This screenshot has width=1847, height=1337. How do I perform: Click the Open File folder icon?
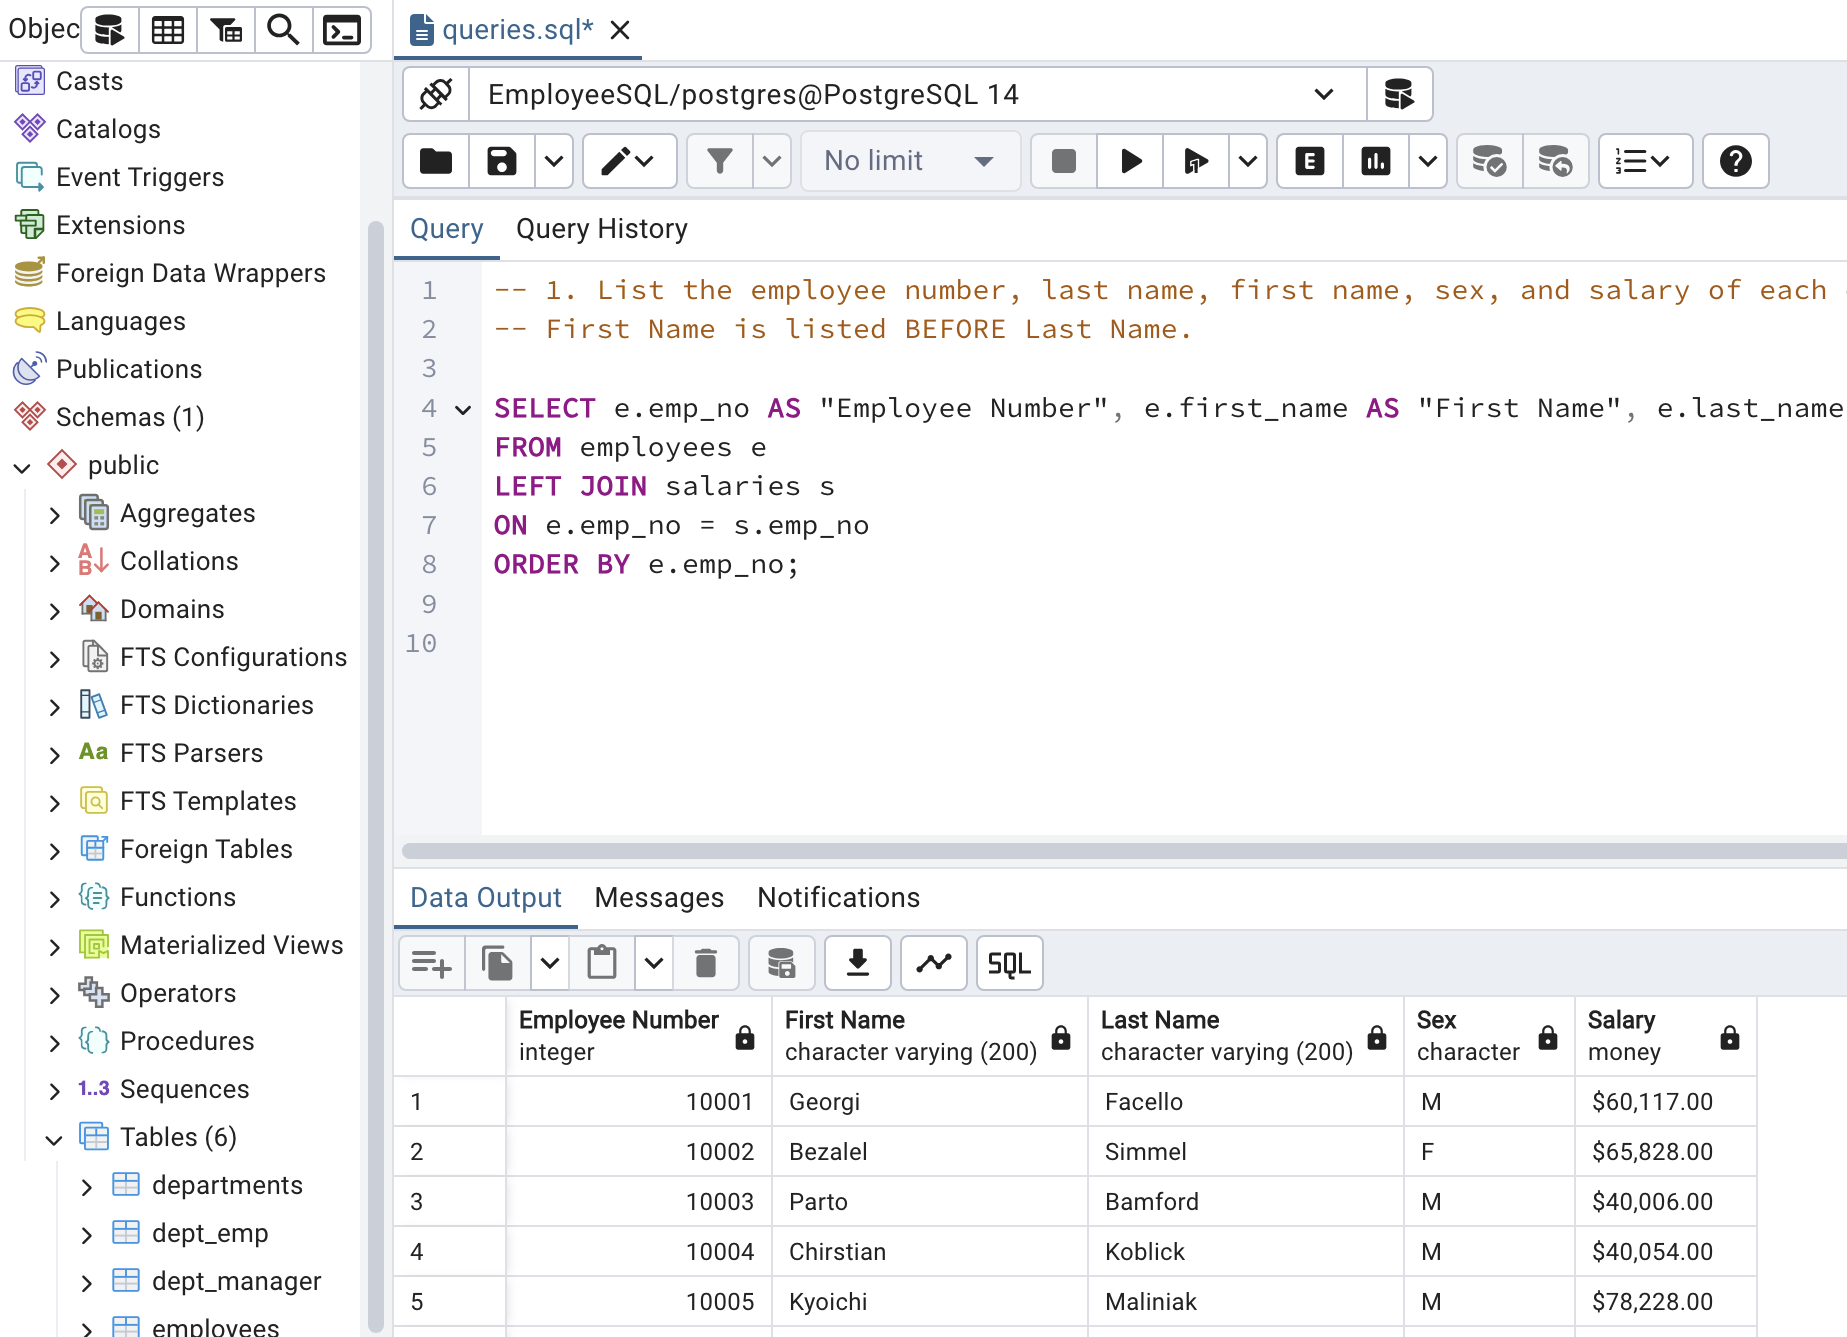(436, 161)
